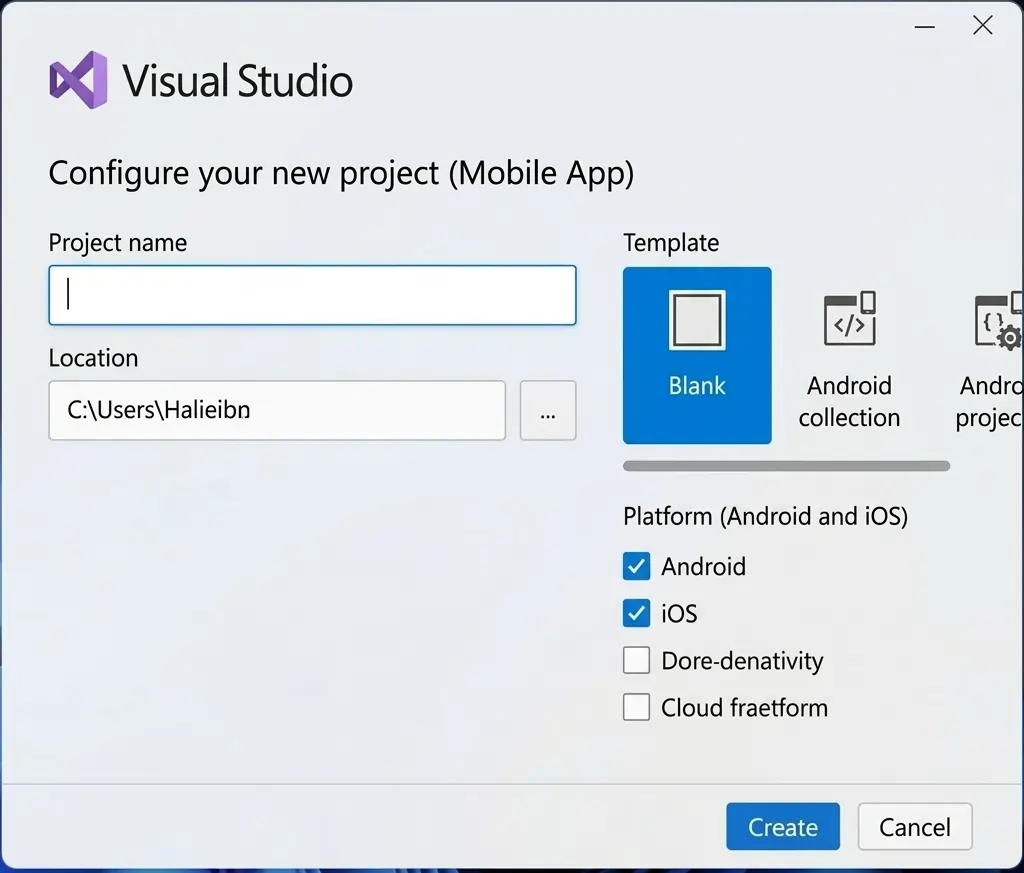Click the Visual Studio logo icon
1024x873 pixels.
pos(78,80)
